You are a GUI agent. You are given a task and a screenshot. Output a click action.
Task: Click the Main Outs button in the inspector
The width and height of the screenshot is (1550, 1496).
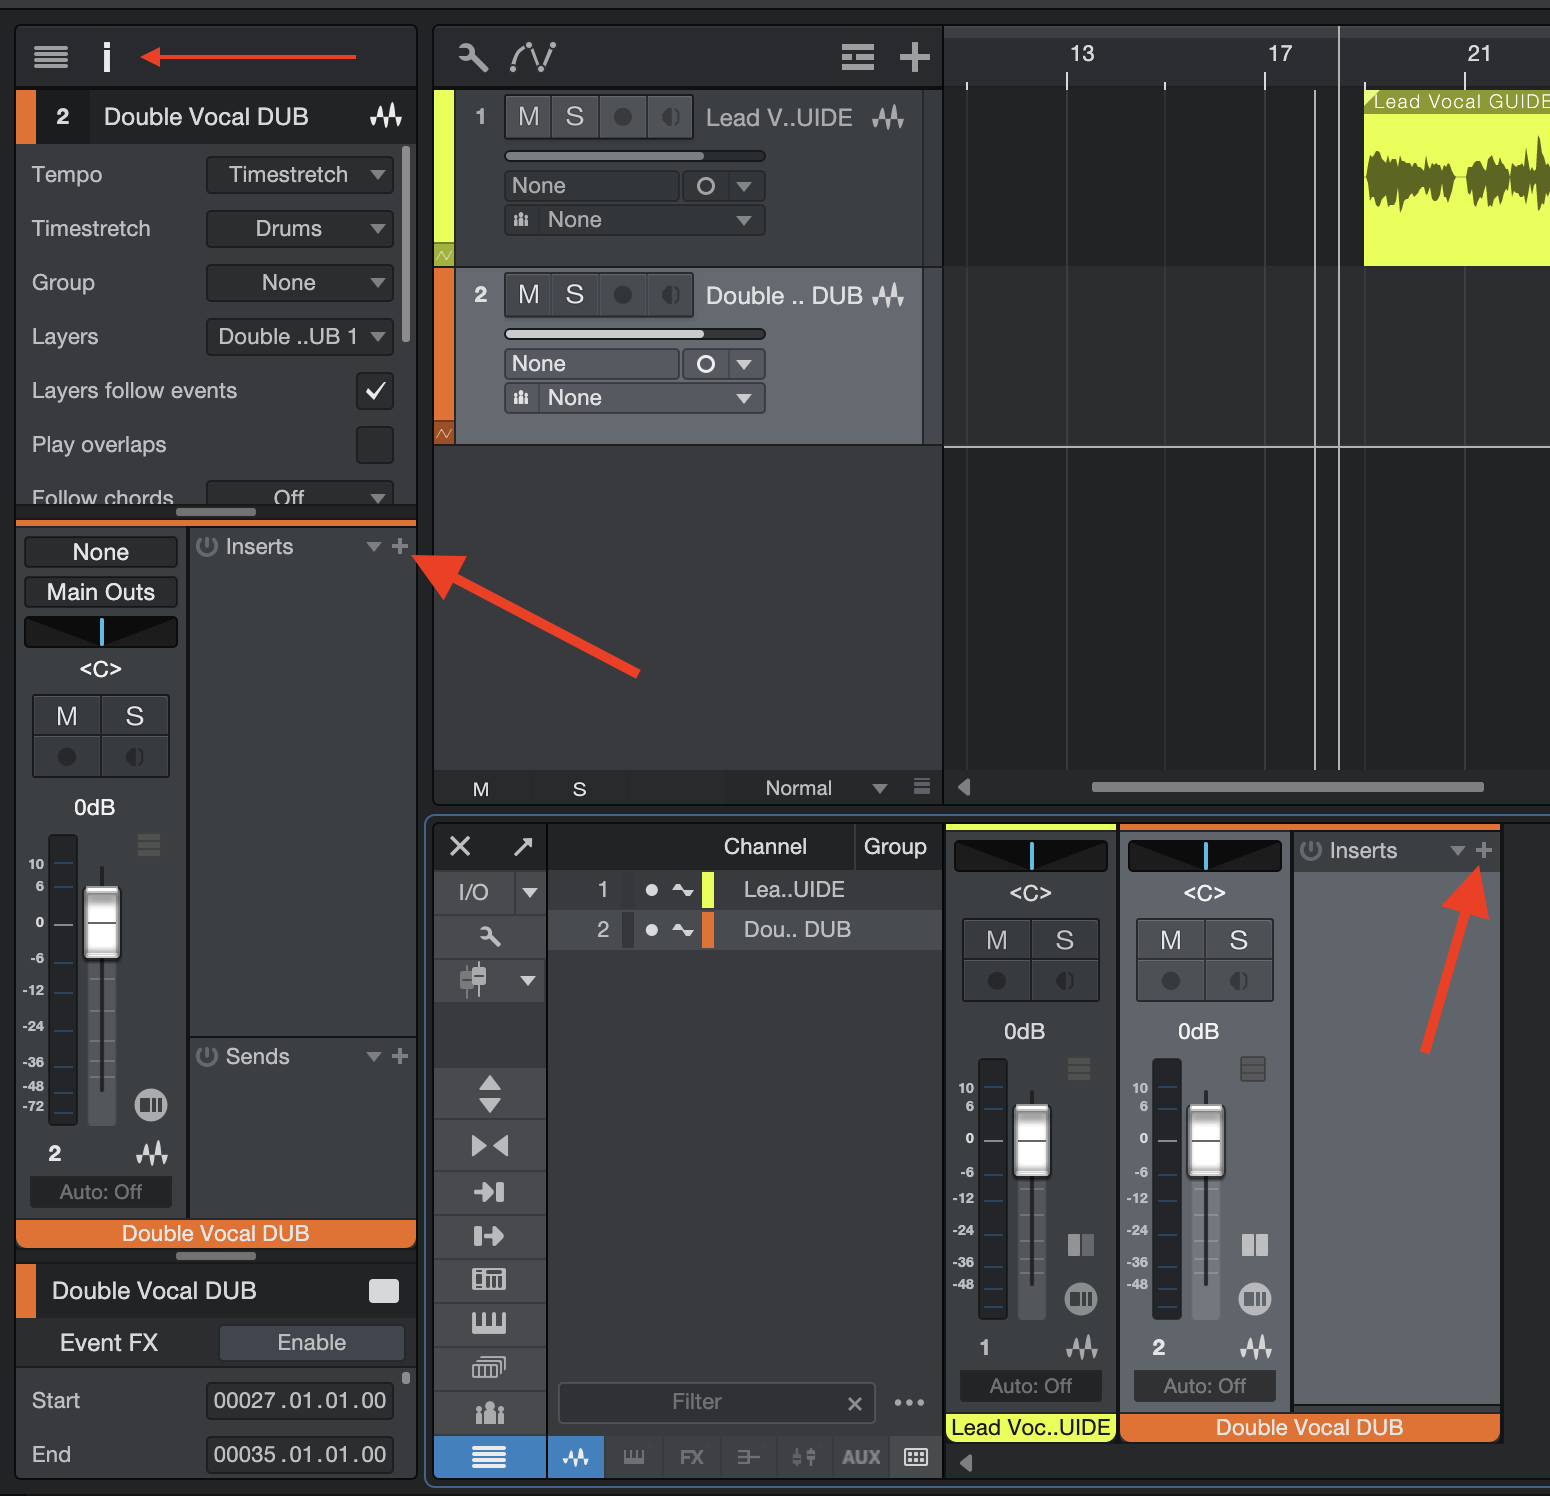100,591
